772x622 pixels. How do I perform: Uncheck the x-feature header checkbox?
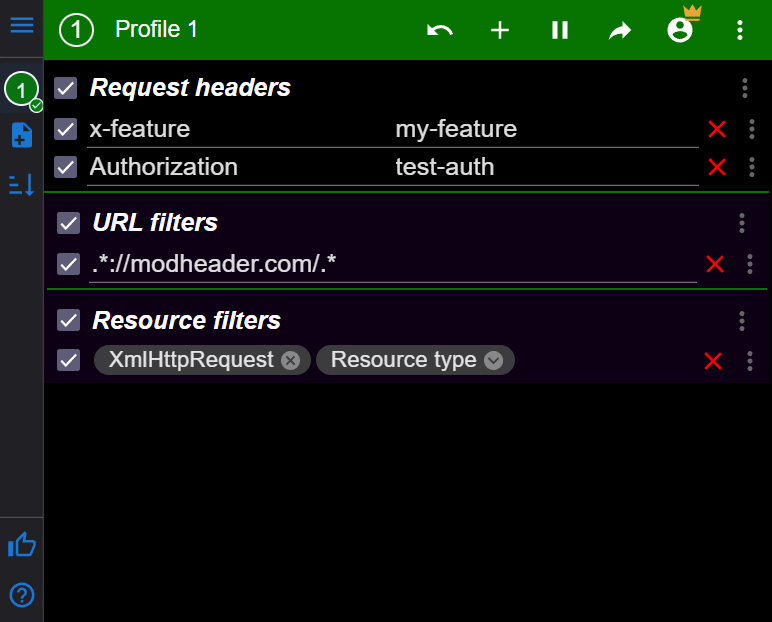[66, 129]
